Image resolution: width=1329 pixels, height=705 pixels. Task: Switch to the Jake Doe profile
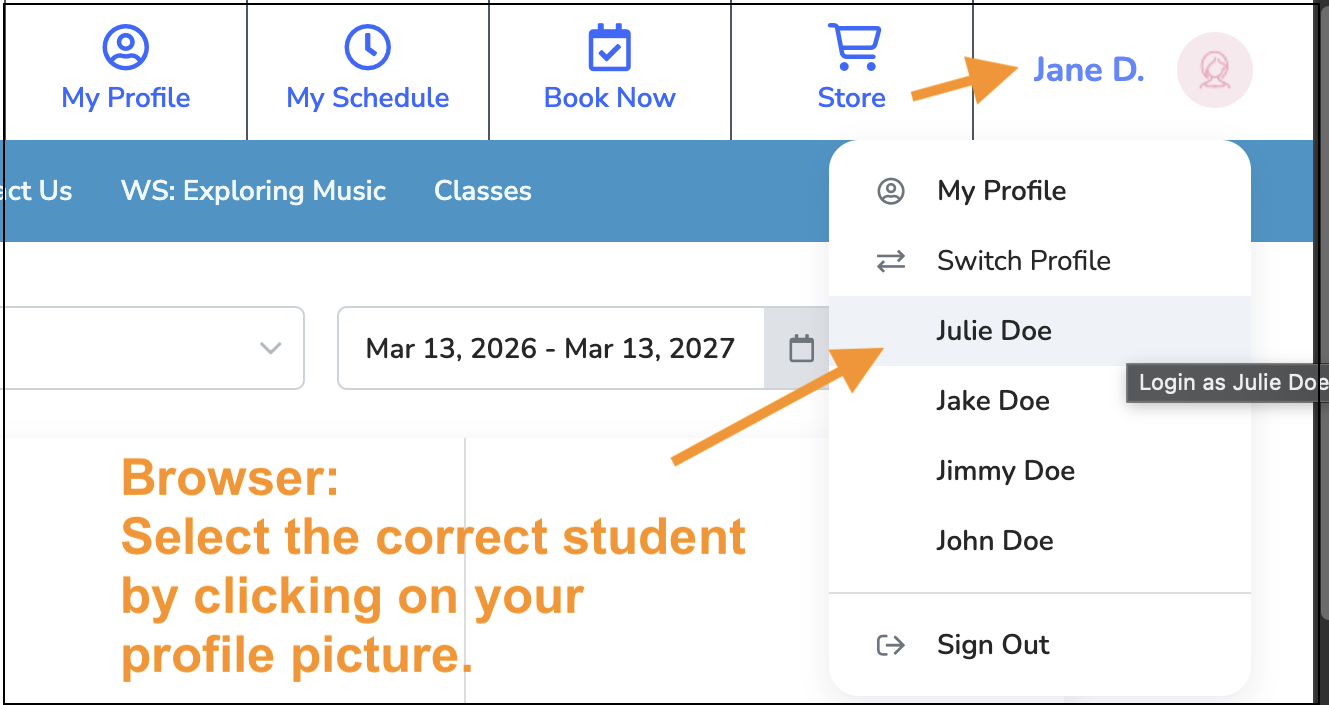[x=993, y=401]
